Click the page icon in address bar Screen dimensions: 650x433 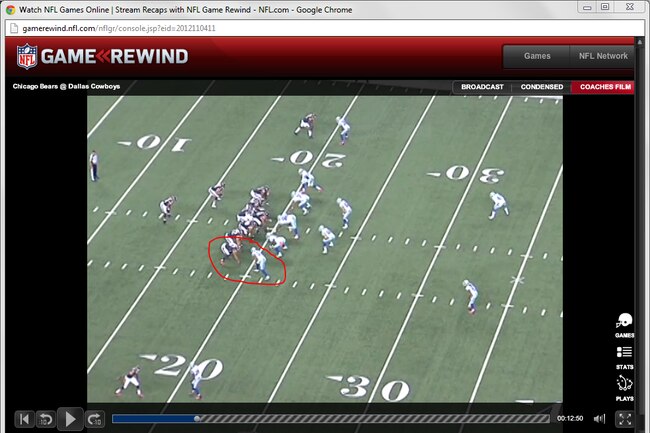[14, 29]
